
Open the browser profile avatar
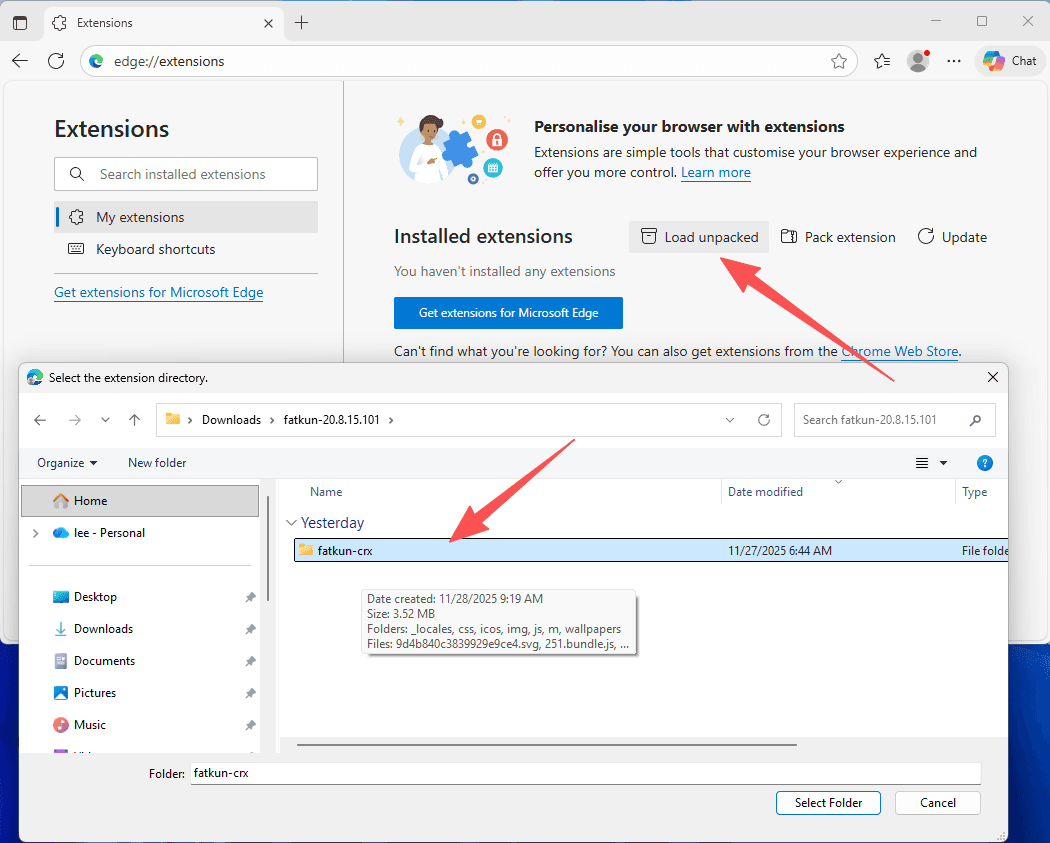click(917, 61)
